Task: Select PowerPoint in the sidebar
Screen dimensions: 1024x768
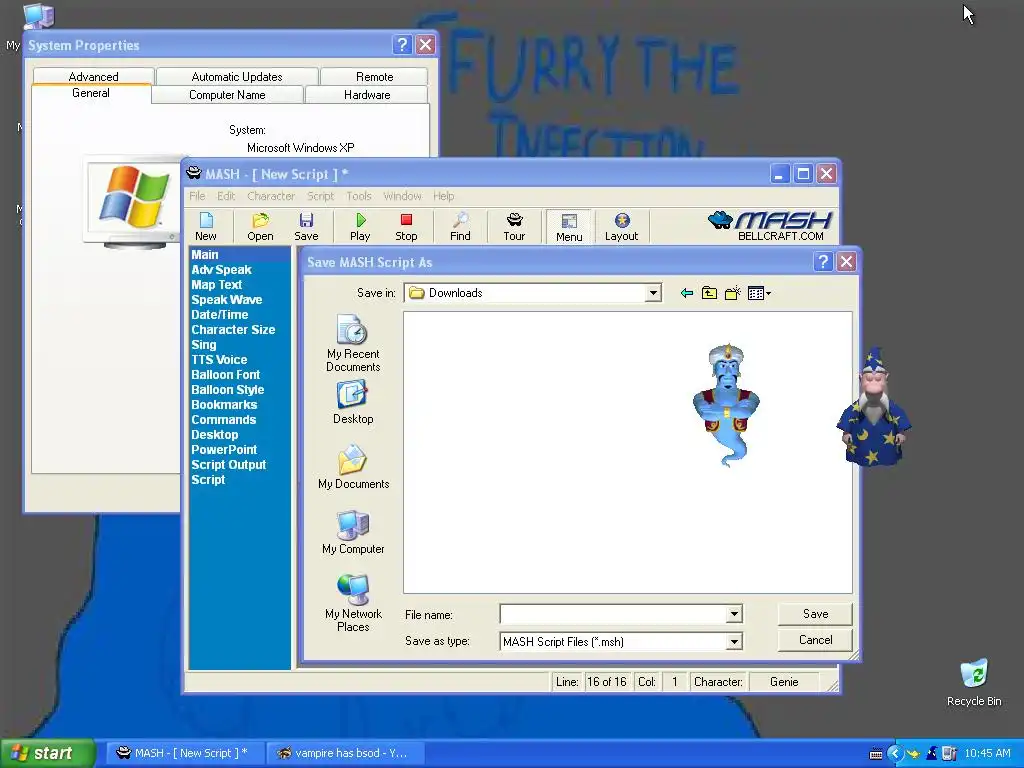Action: (224, 450)
